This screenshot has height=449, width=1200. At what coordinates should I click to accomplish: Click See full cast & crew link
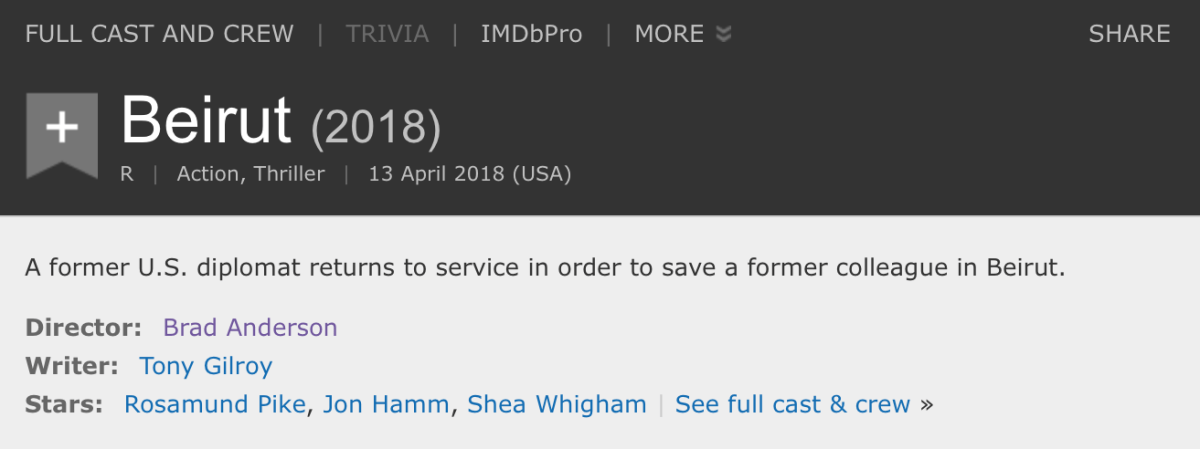tap(793, 404)
